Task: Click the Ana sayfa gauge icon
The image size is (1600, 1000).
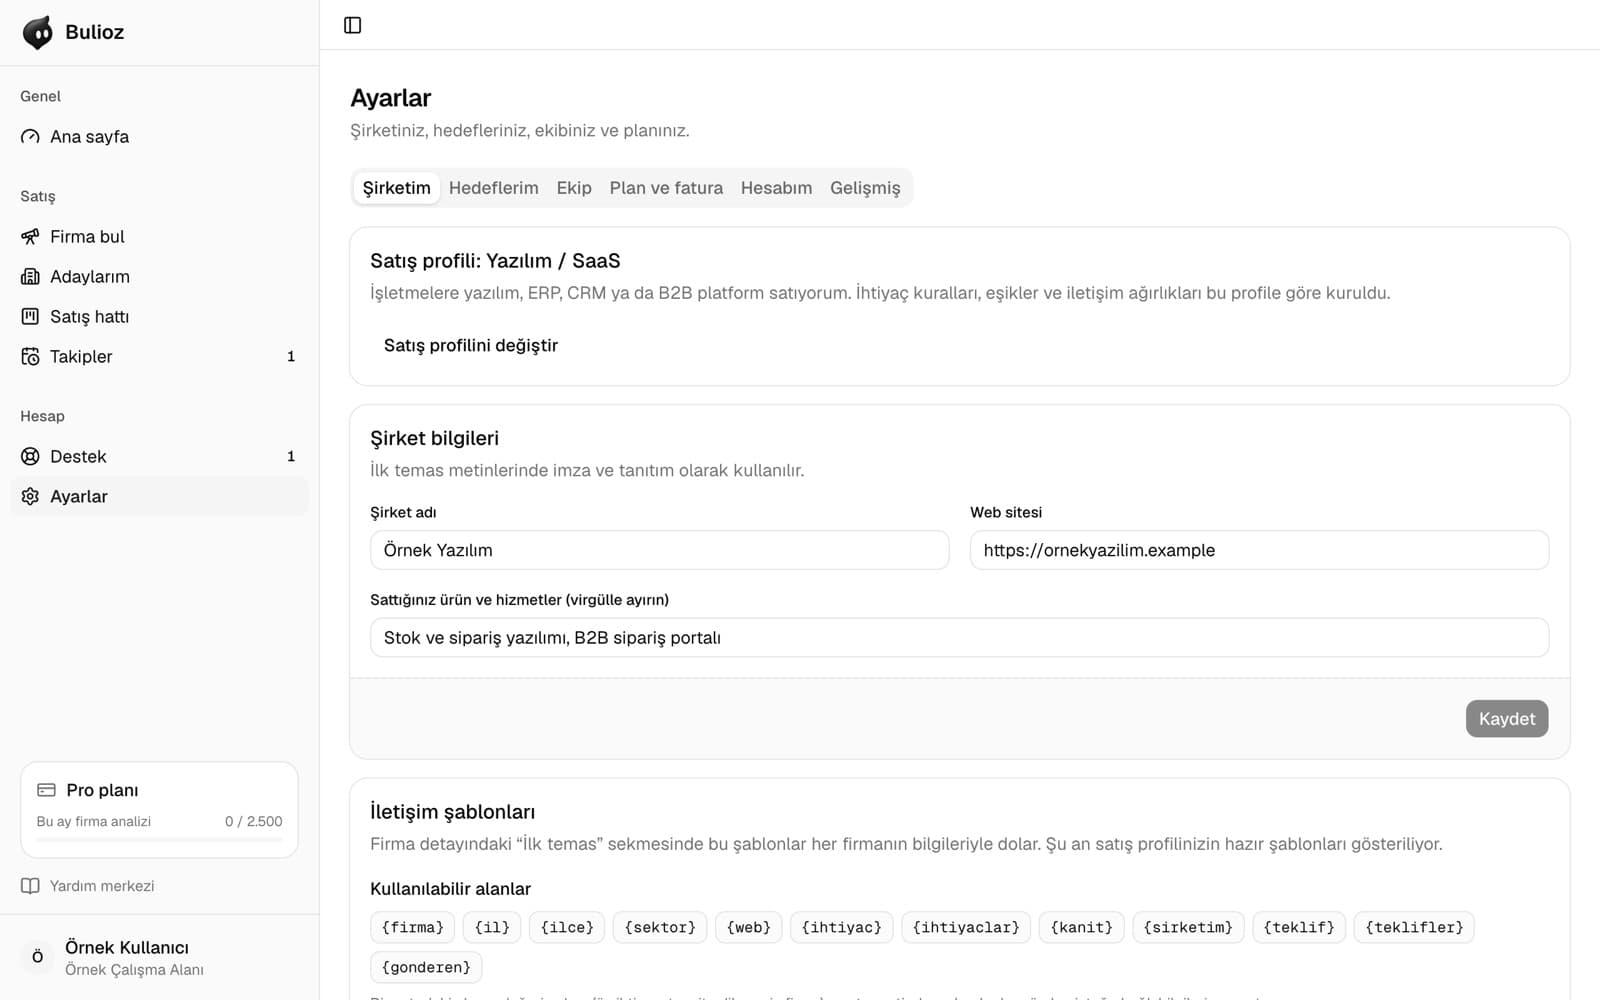Action: (30, 137)
